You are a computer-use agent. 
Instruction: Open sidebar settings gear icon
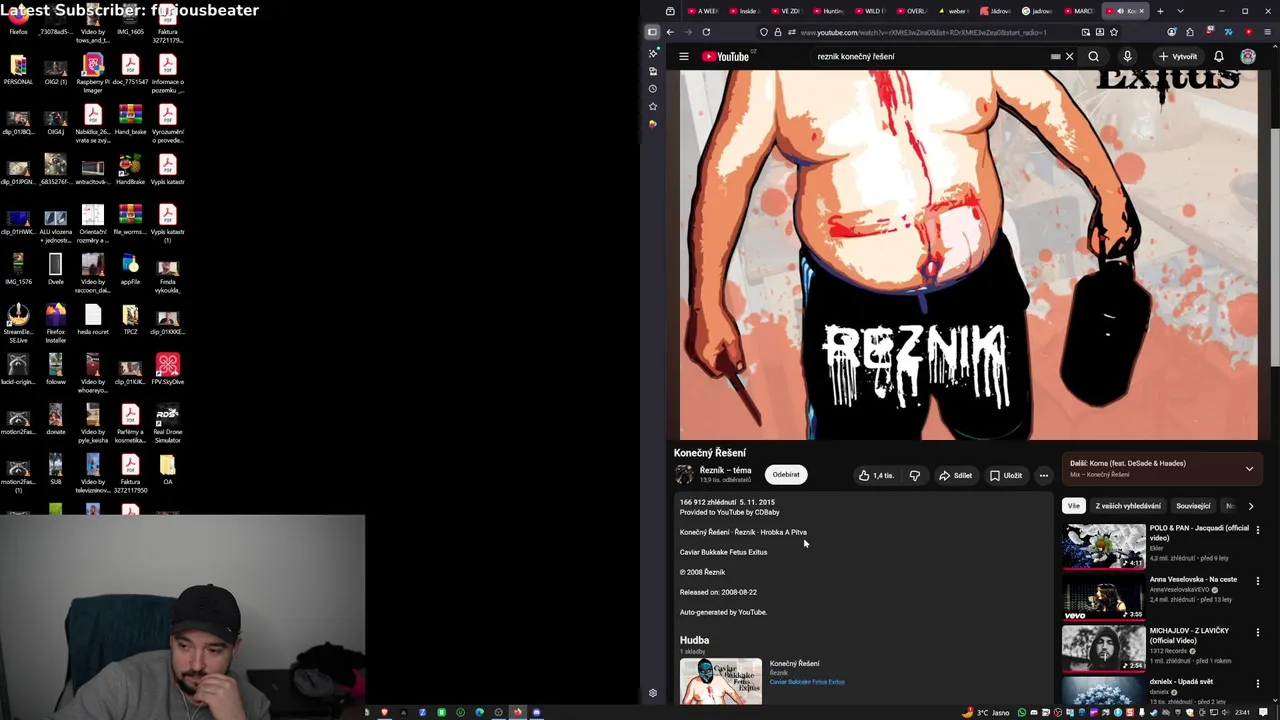coord(653,693)
